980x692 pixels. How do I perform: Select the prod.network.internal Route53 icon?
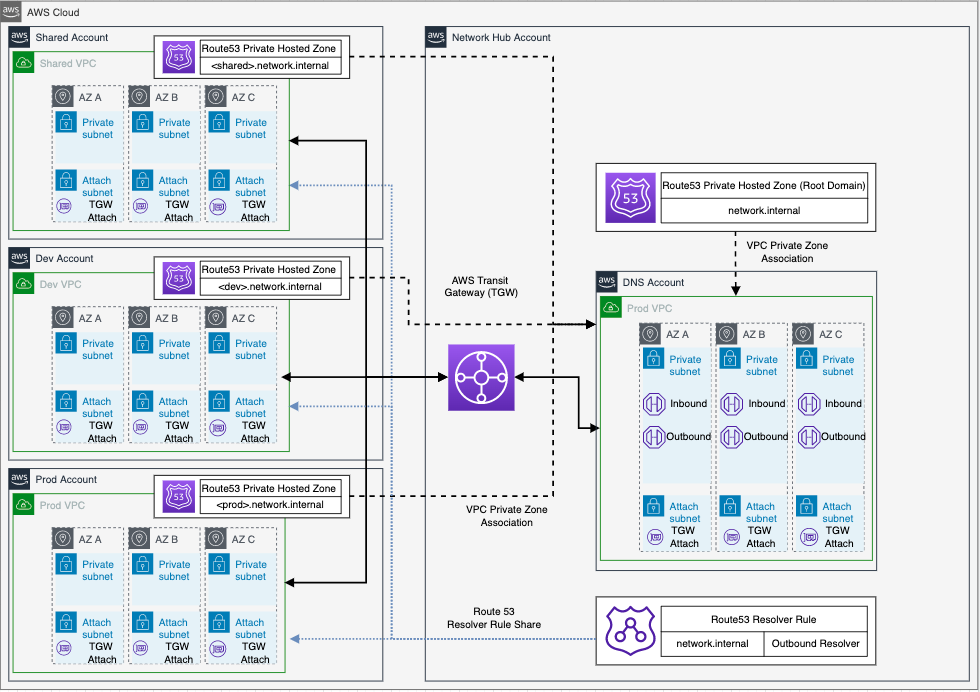(179, 496)
